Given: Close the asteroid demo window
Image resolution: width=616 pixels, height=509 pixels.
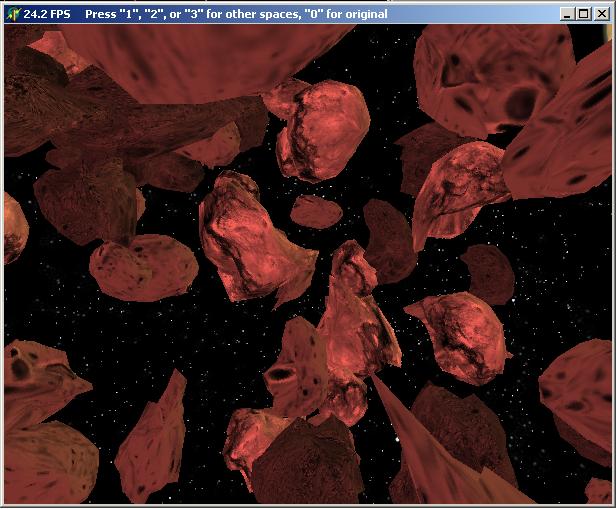Looking at the screenshot, I should coord(602,14).
